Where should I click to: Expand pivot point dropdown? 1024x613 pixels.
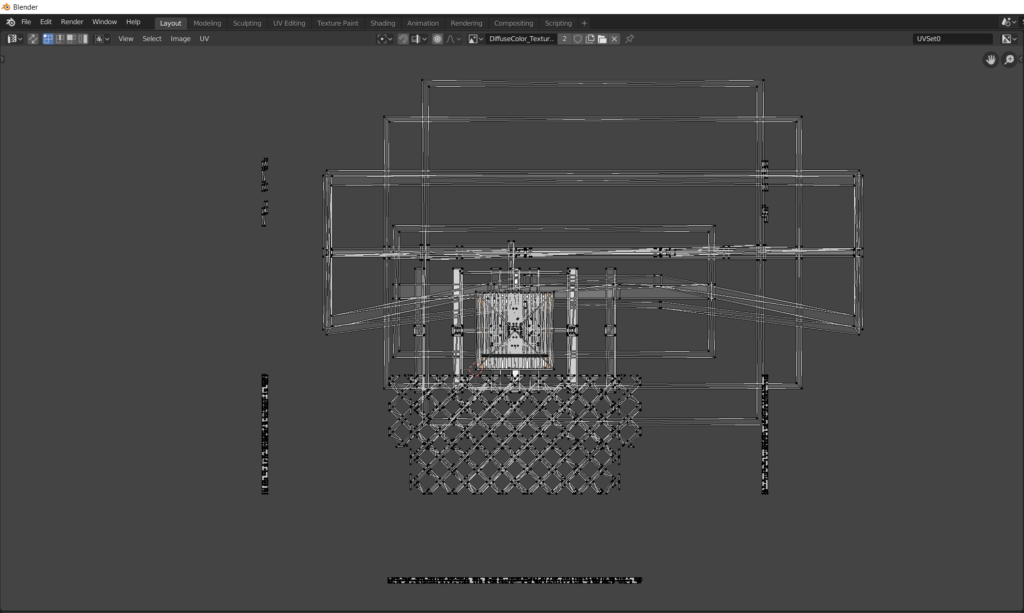coord(384,39)
